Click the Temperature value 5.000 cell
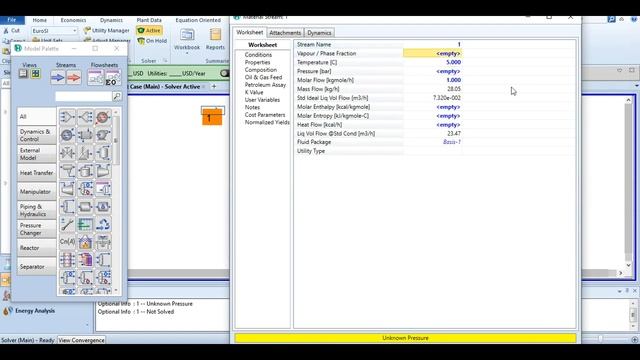 (433, 62)
